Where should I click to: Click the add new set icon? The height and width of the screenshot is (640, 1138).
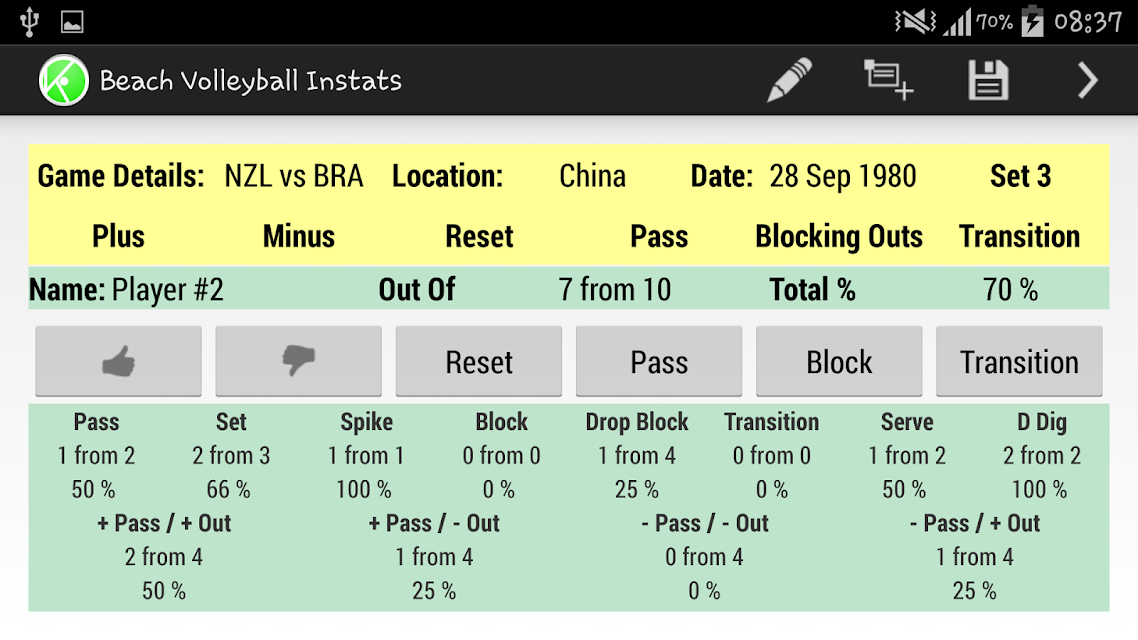pyautogui.click(x=888, y=80)
